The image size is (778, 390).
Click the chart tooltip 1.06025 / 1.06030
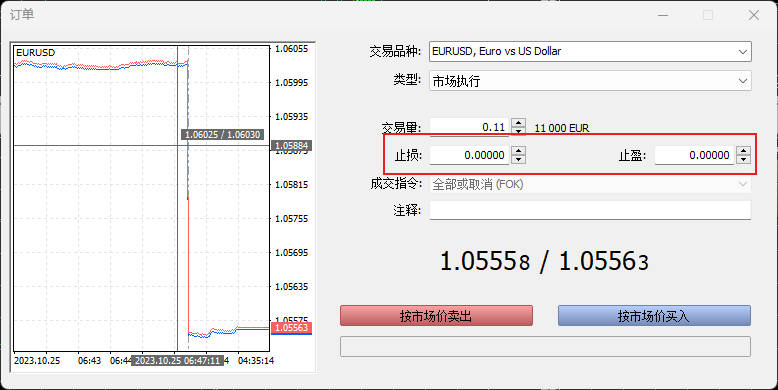(222, 134)
